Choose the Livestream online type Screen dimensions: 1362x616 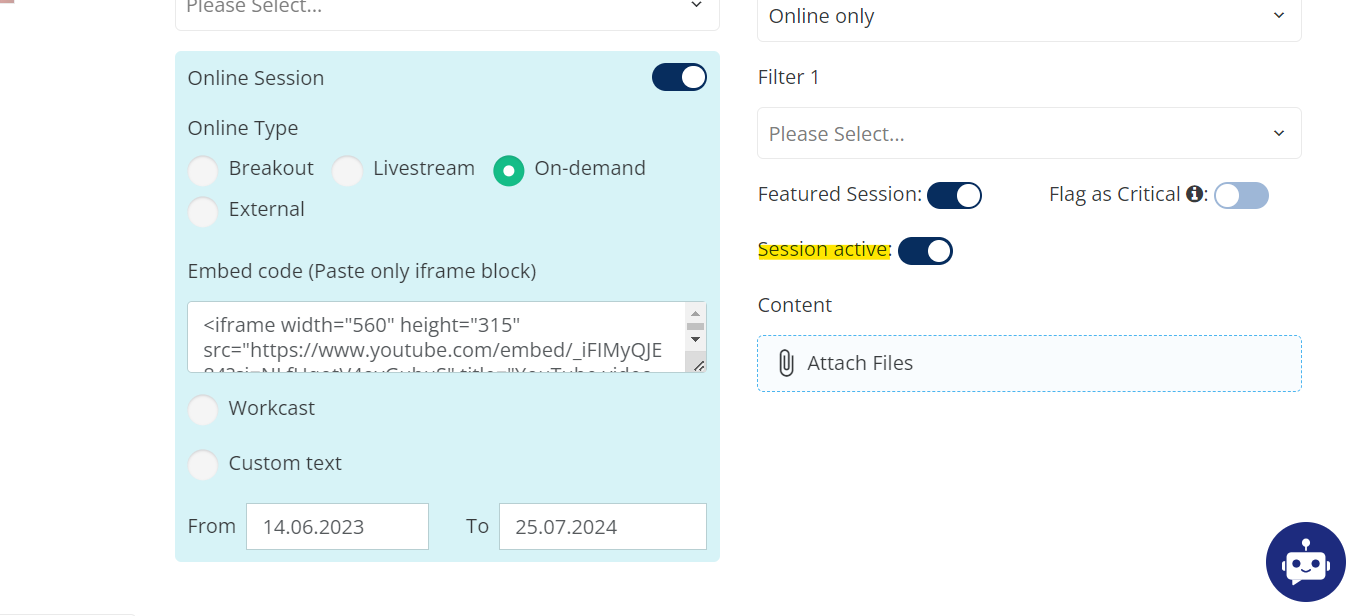(x=347, y=171)
